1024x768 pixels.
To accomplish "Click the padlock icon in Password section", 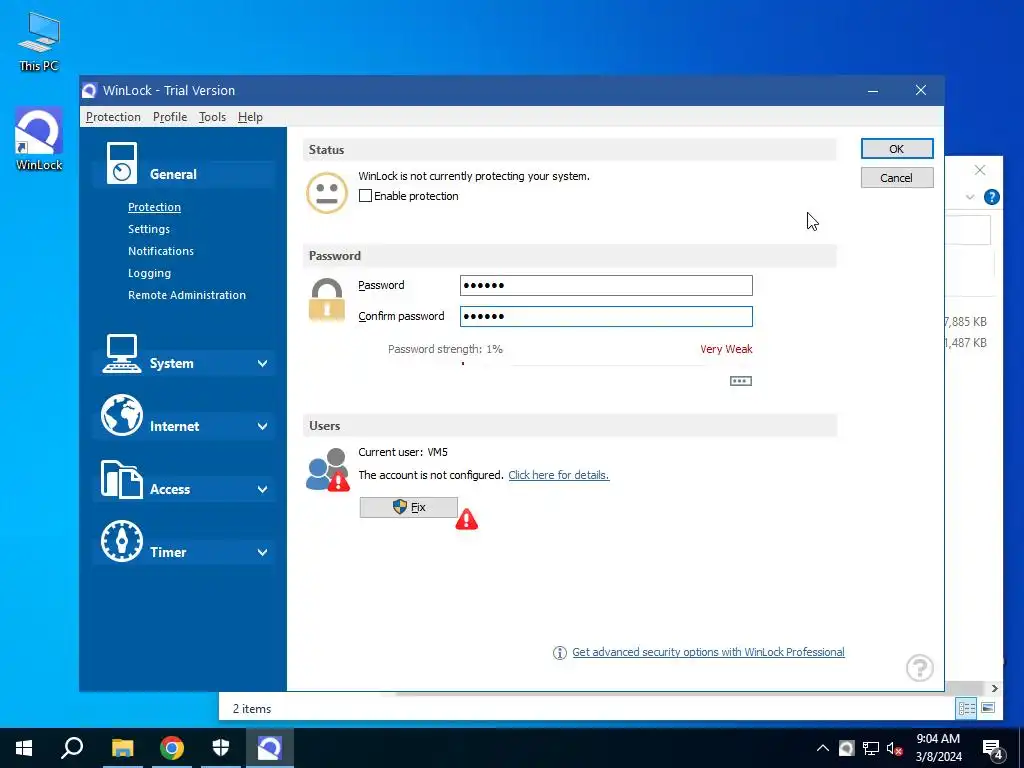I will [x=327, y=300].
